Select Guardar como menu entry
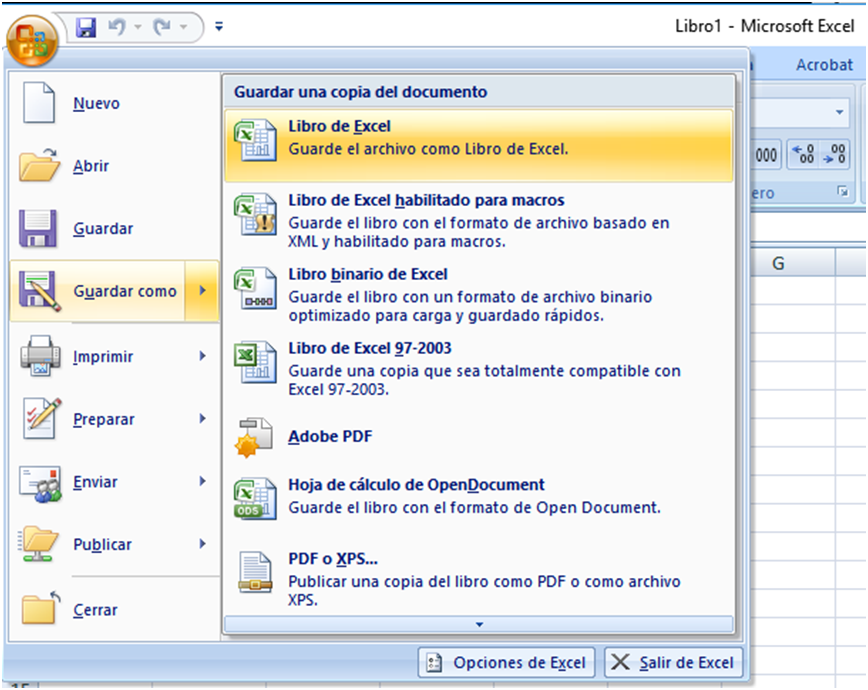 (x=97, y=291)
